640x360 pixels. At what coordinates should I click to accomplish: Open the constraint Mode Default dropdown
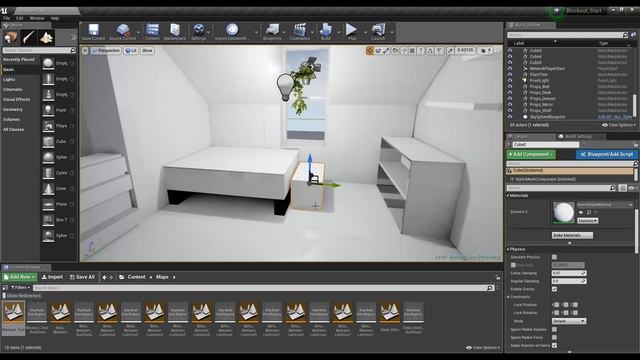569,321
